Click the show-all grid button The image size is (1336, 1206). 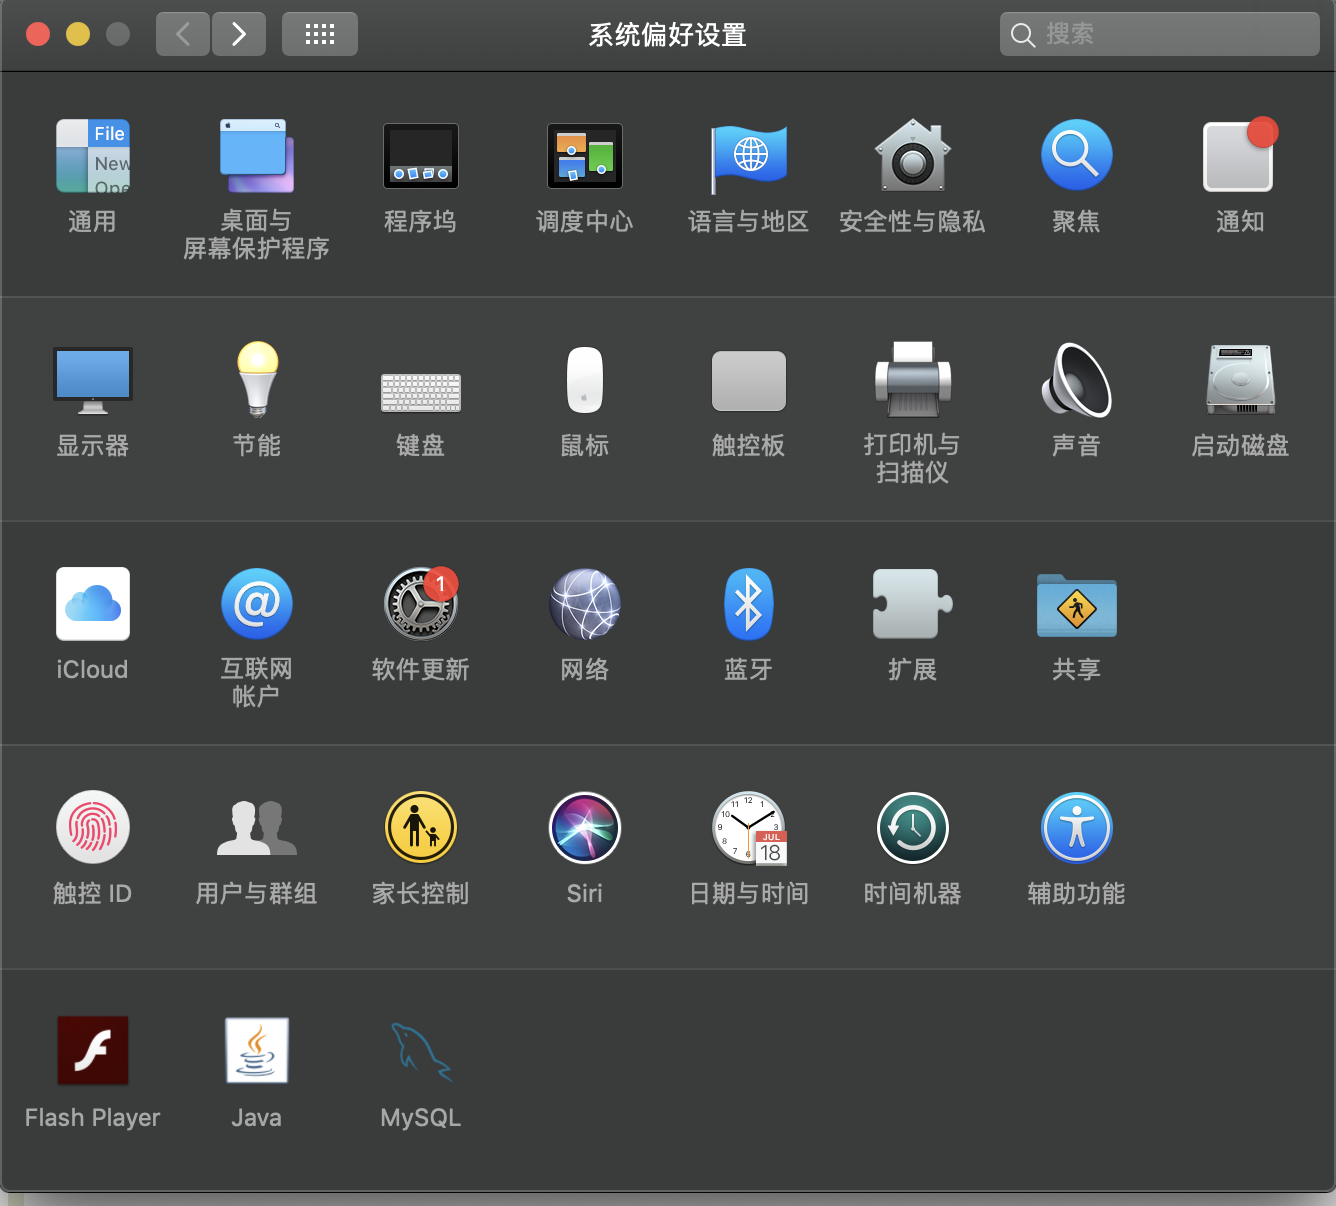click(319, 33)
